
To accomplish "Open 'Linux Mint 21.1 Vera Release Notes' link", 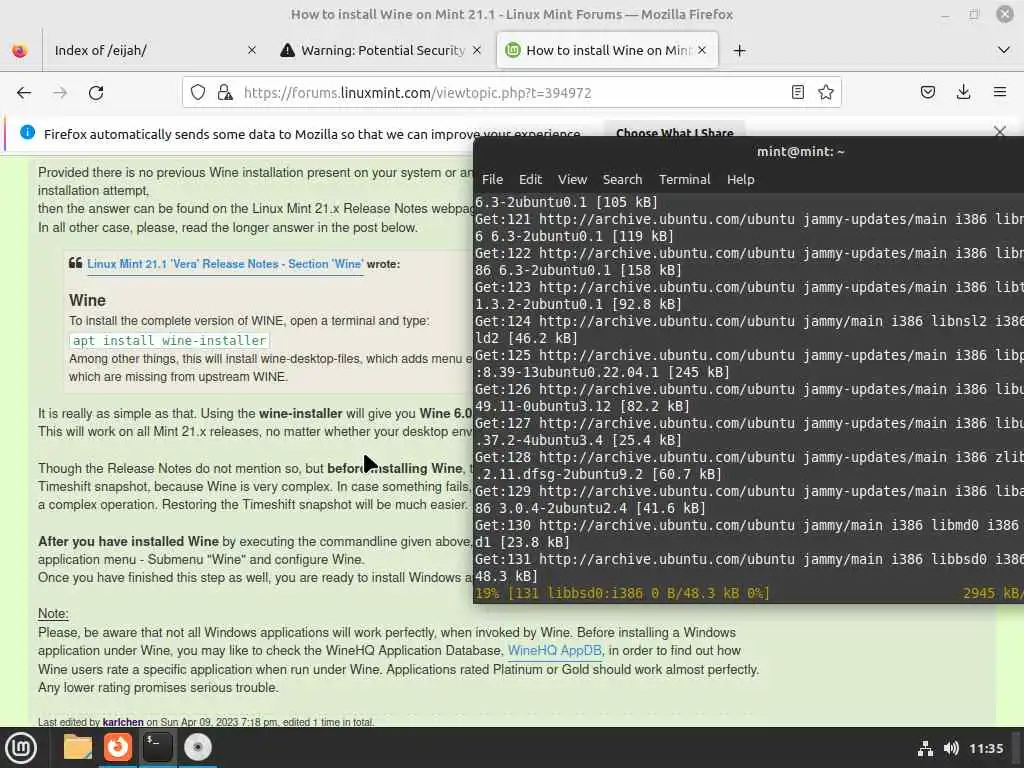I will (225, 264).
